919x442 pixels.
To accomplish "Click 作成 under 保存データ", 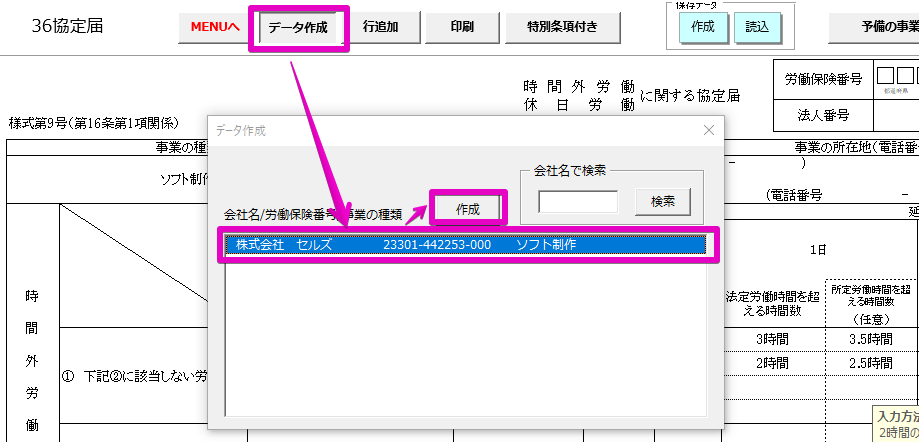I will [702, 28].
